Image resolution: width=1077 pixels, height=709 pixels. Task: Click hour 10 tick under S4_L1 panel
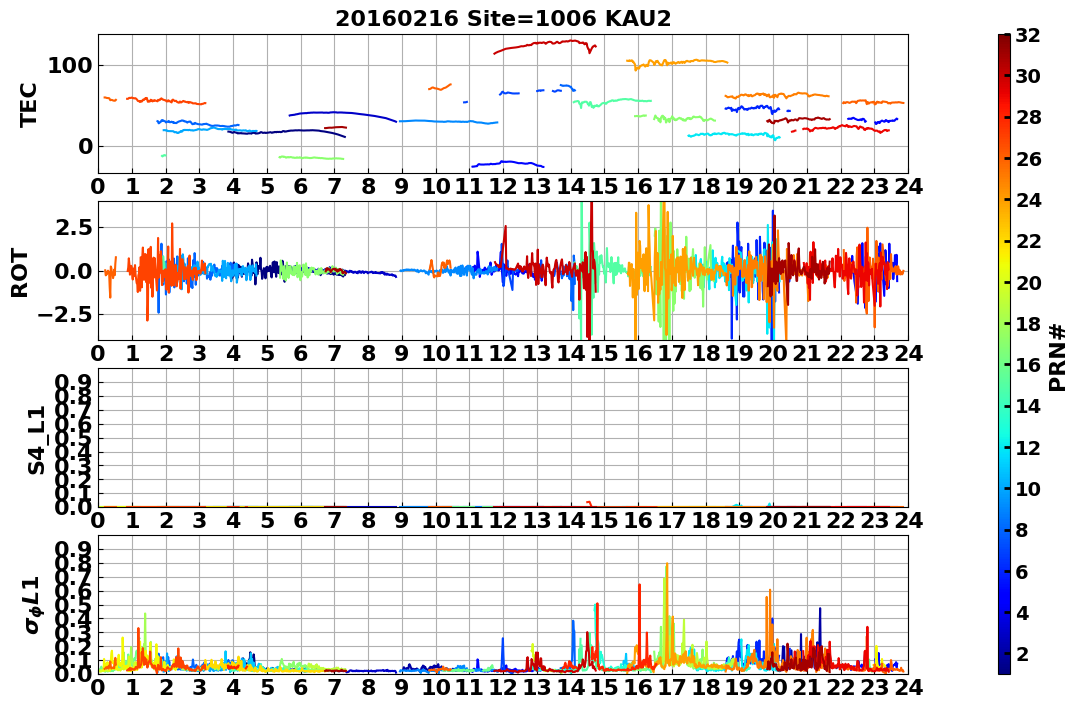pos(435,520)
